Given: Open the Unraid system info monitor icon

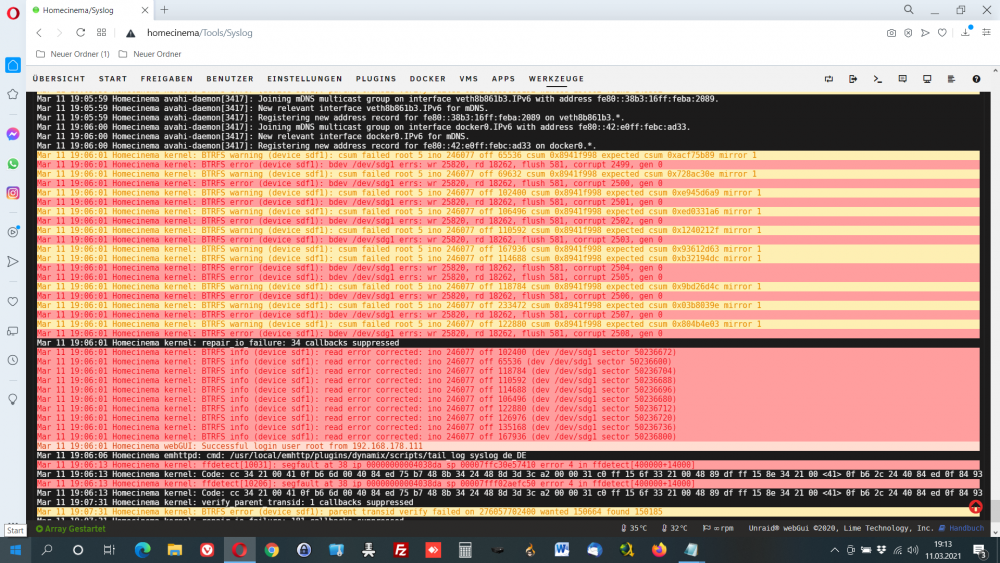Looking at the screenshot, I should (x=927, y=79).
